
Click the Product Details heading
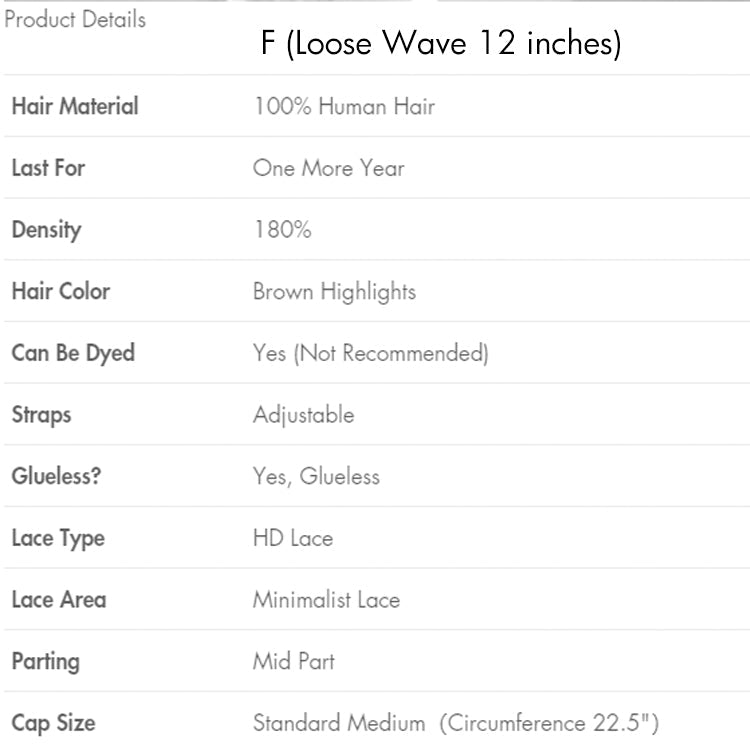point(75,19)
